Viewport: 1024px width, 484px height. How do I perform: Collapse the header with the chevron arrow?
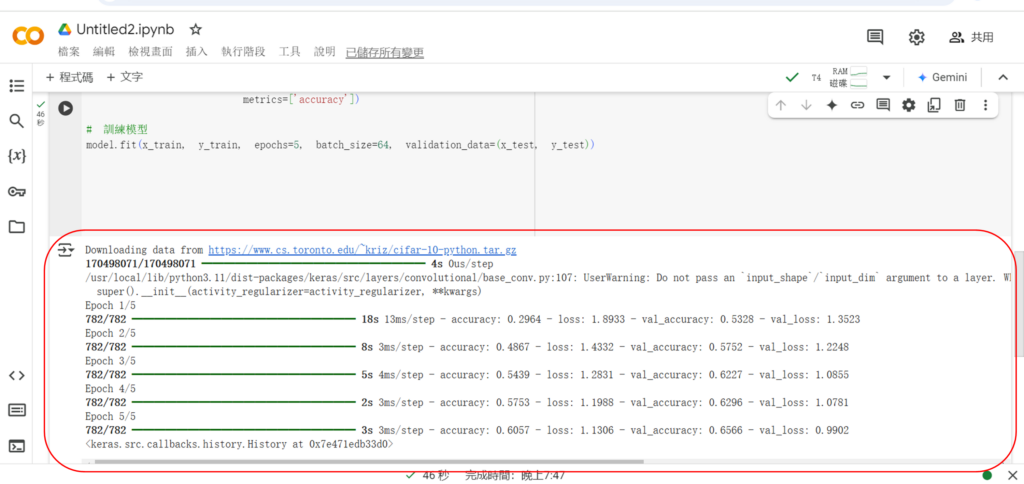(1001, 77)
